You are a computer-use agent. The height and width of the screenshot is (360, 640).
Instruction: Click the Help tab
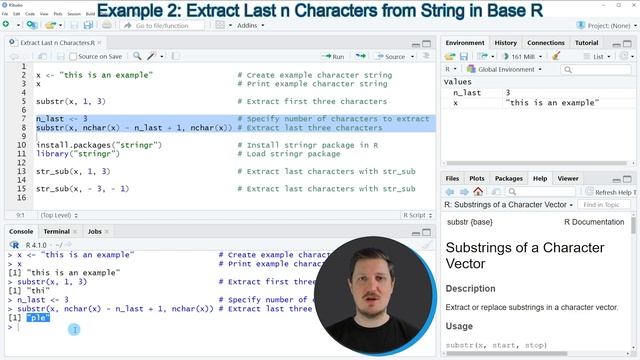[540, 178]
